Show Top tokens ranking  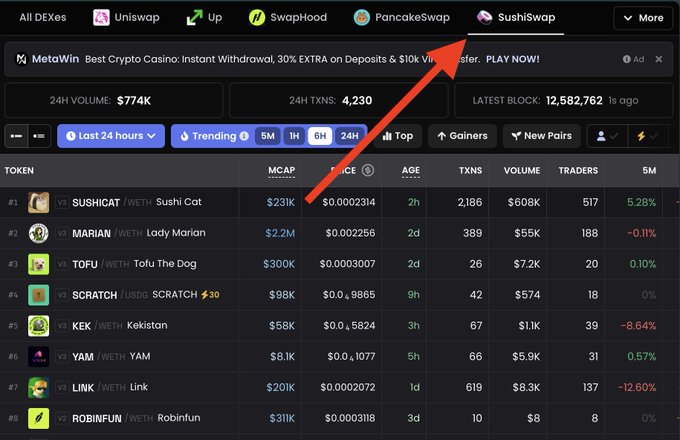398,136
